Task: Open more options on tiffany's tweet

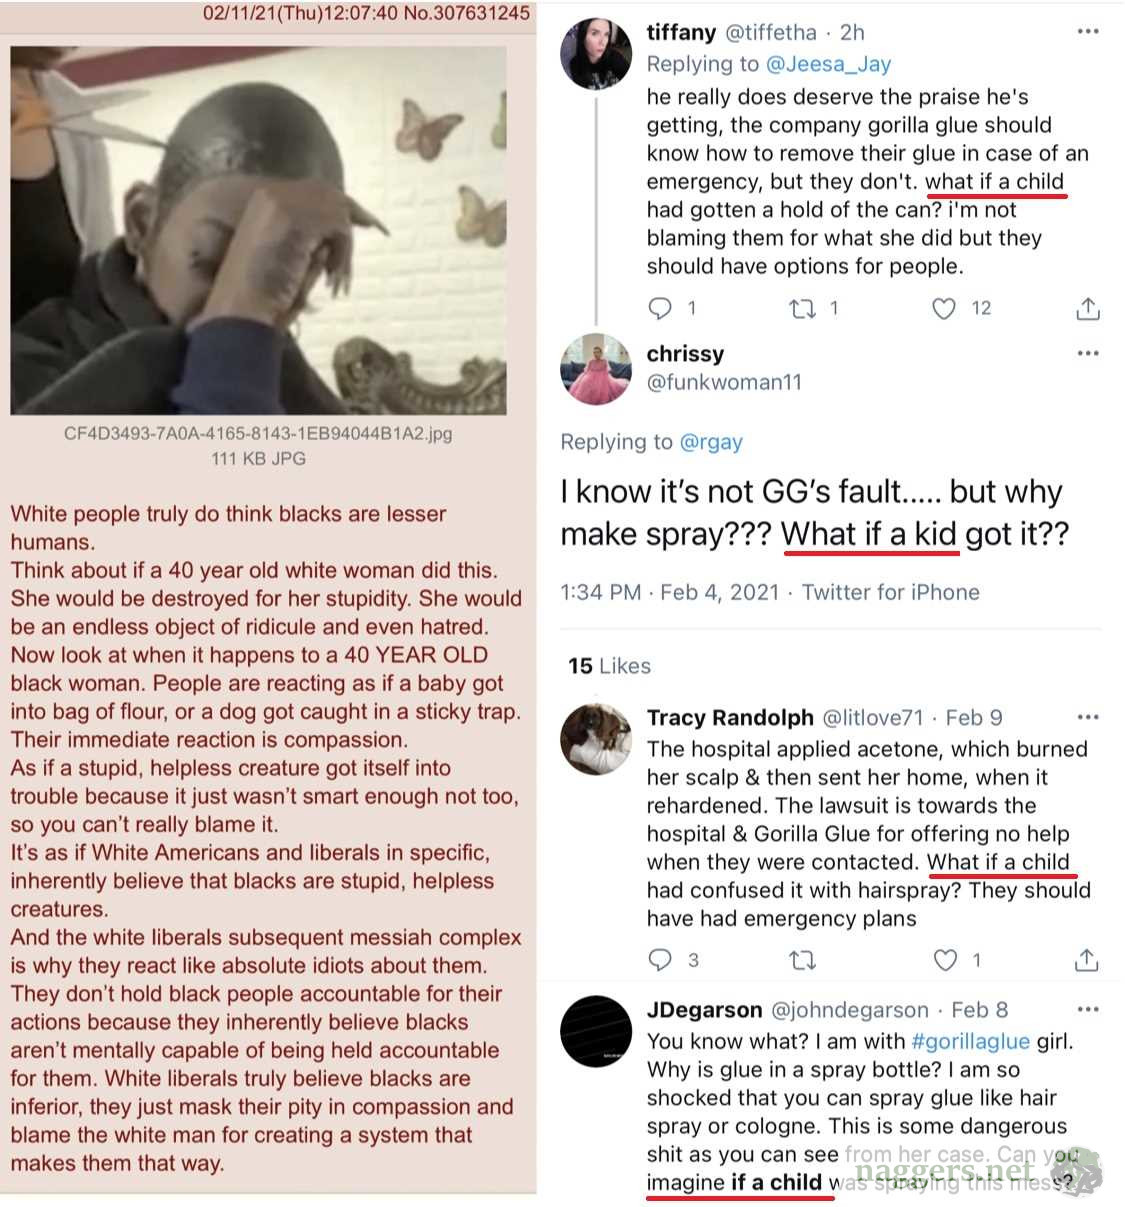Action: tap(1088, 32)
